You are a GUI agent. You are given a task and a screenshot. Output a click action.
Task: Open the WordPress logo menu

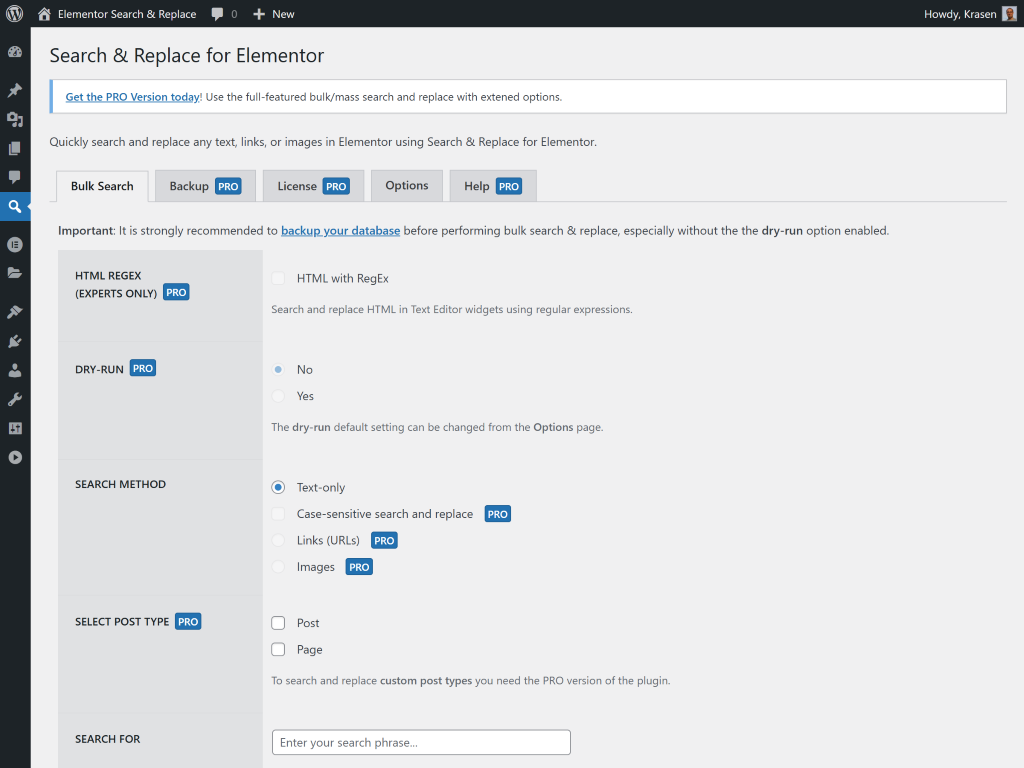coord(15,14)
